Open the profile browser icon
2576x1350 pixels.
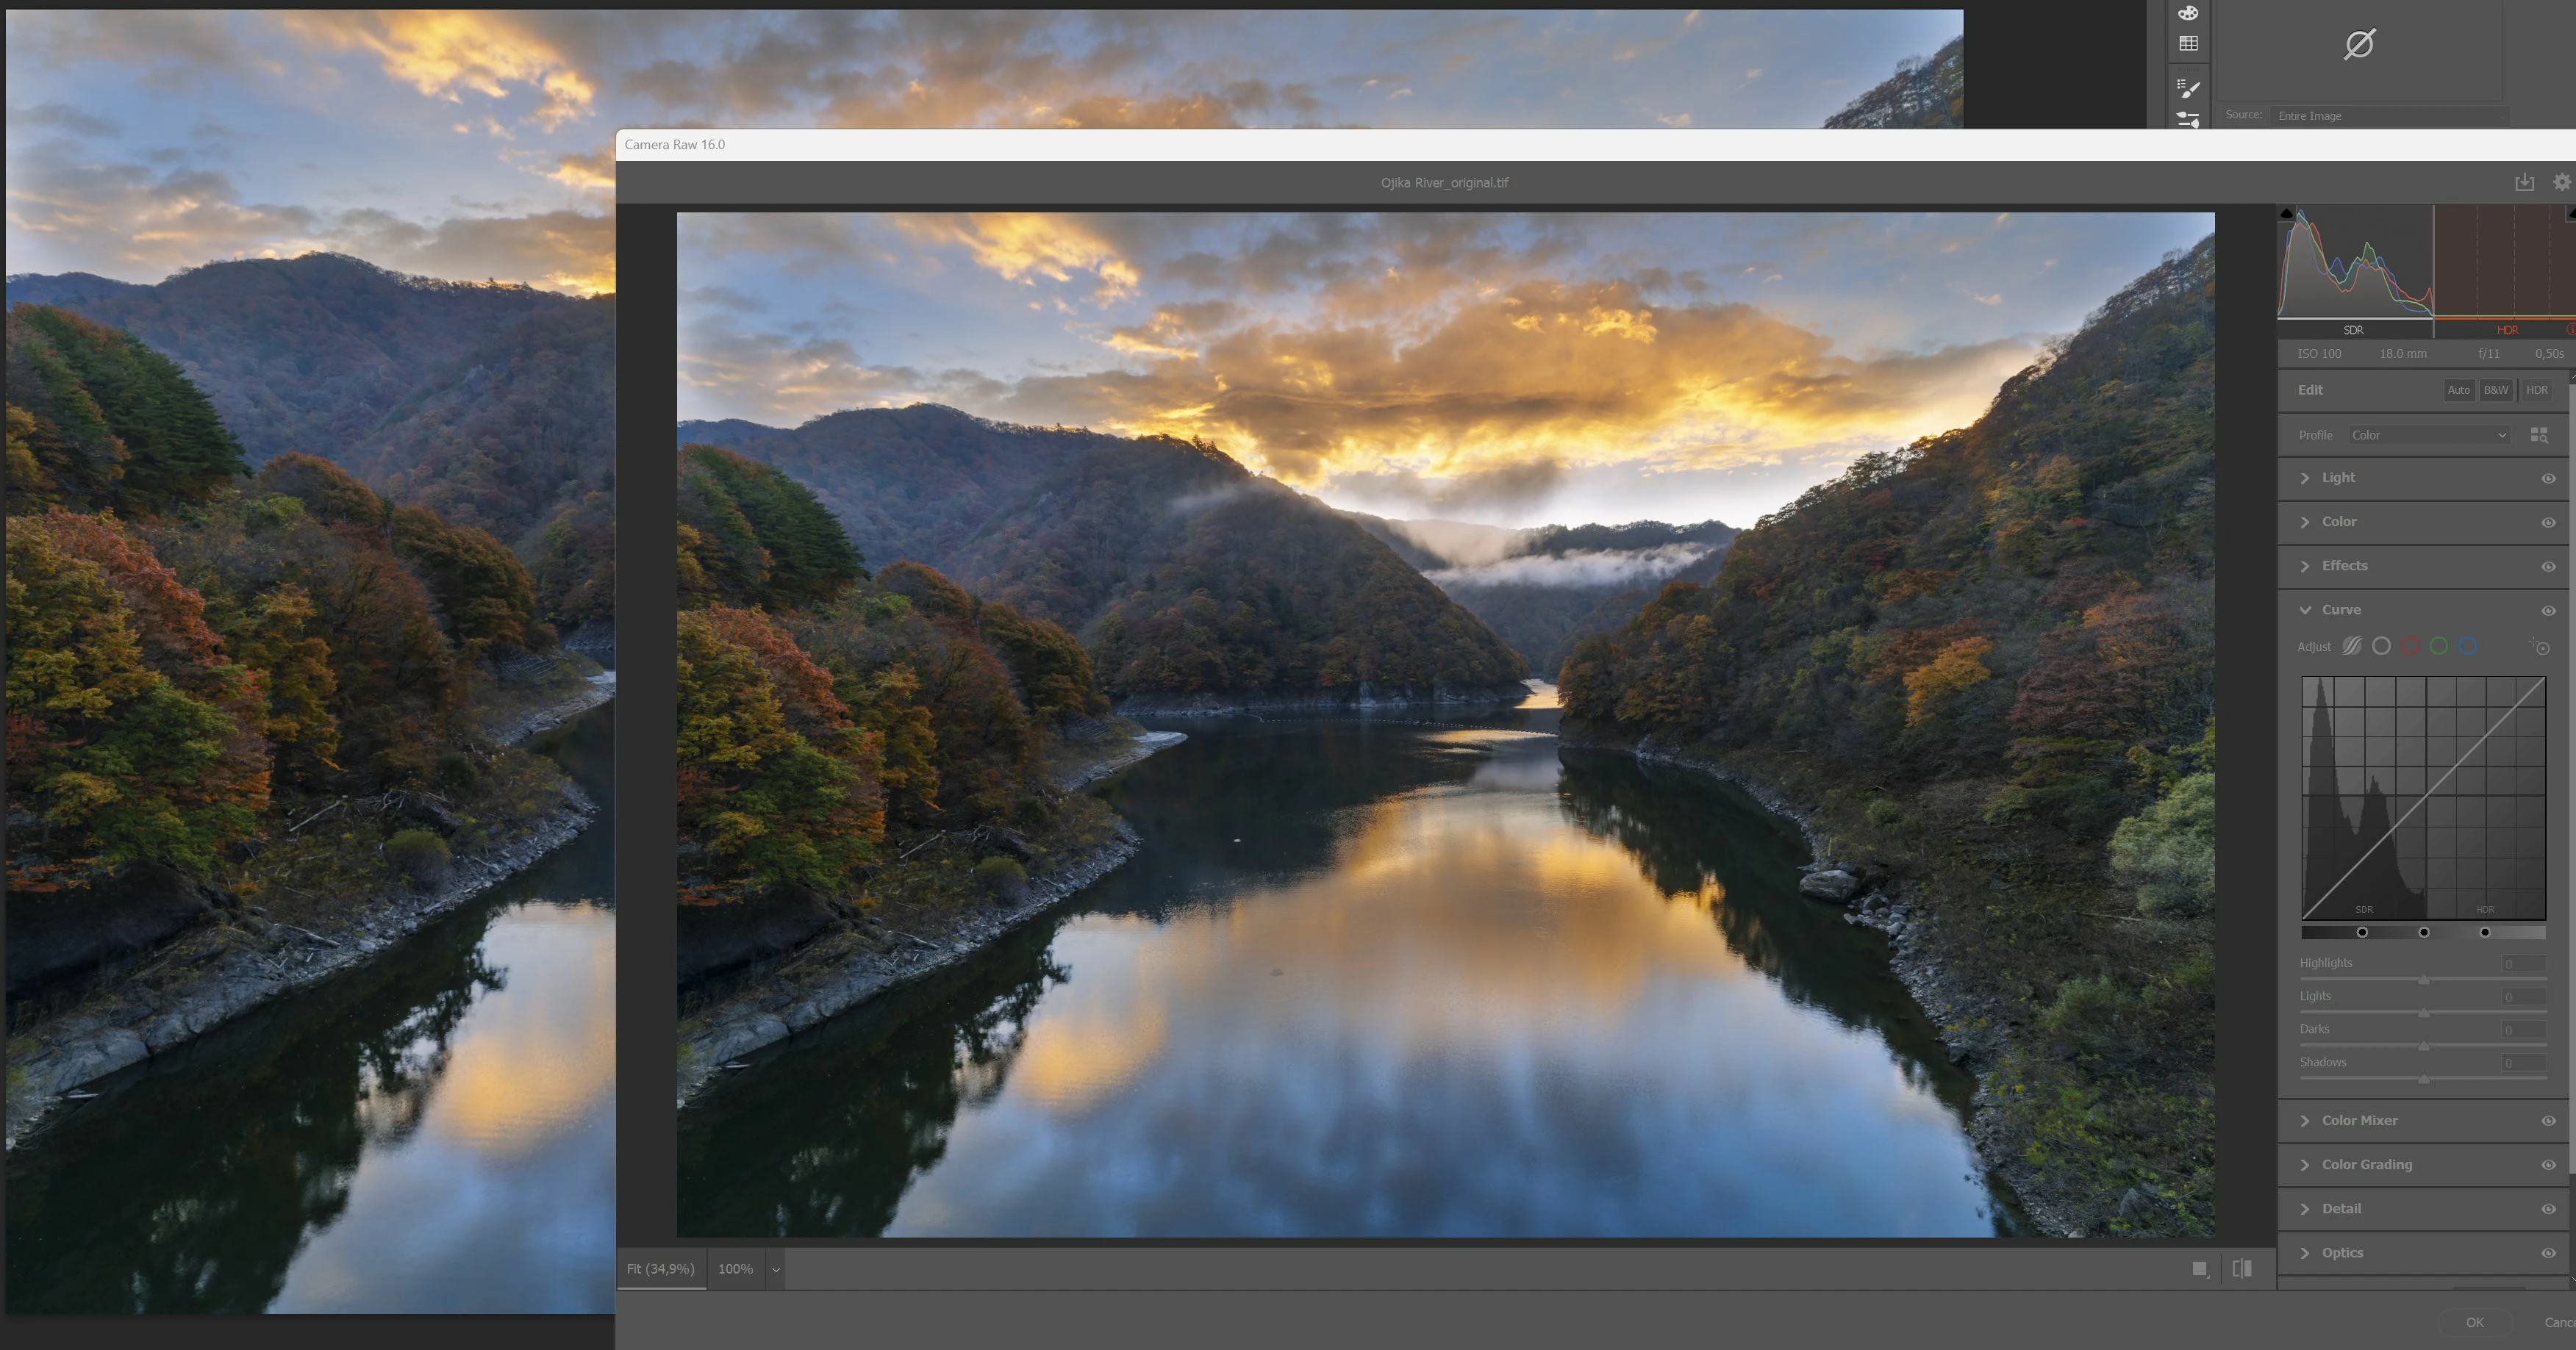2539,435
